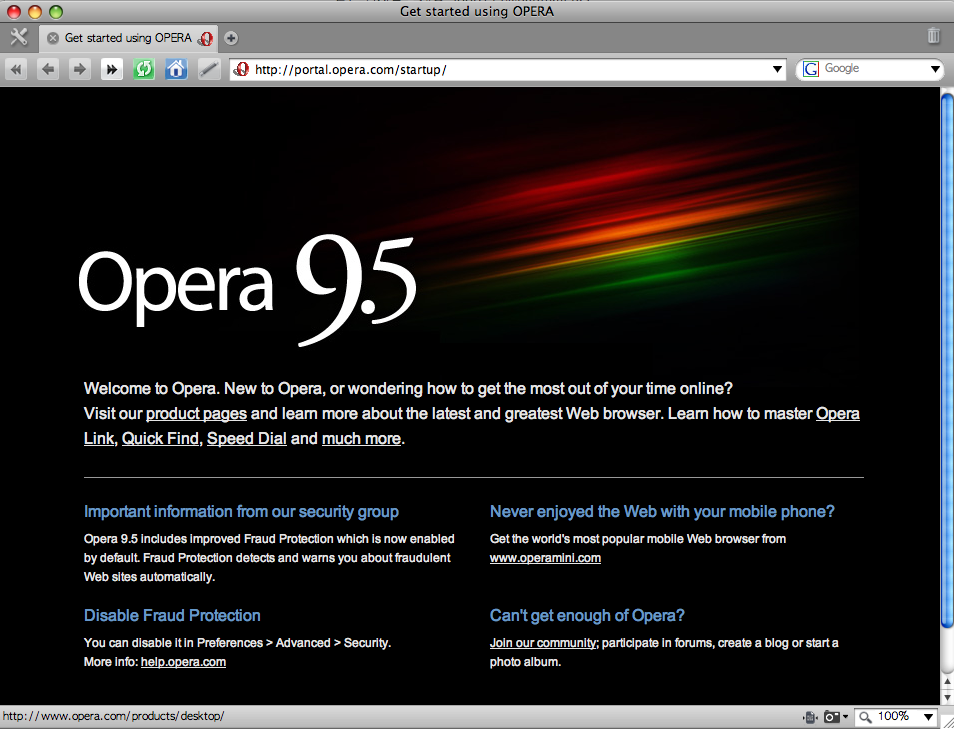Click the wand password manager icon
This screenshot has width=954, height=729.
(x=209, y=69)
